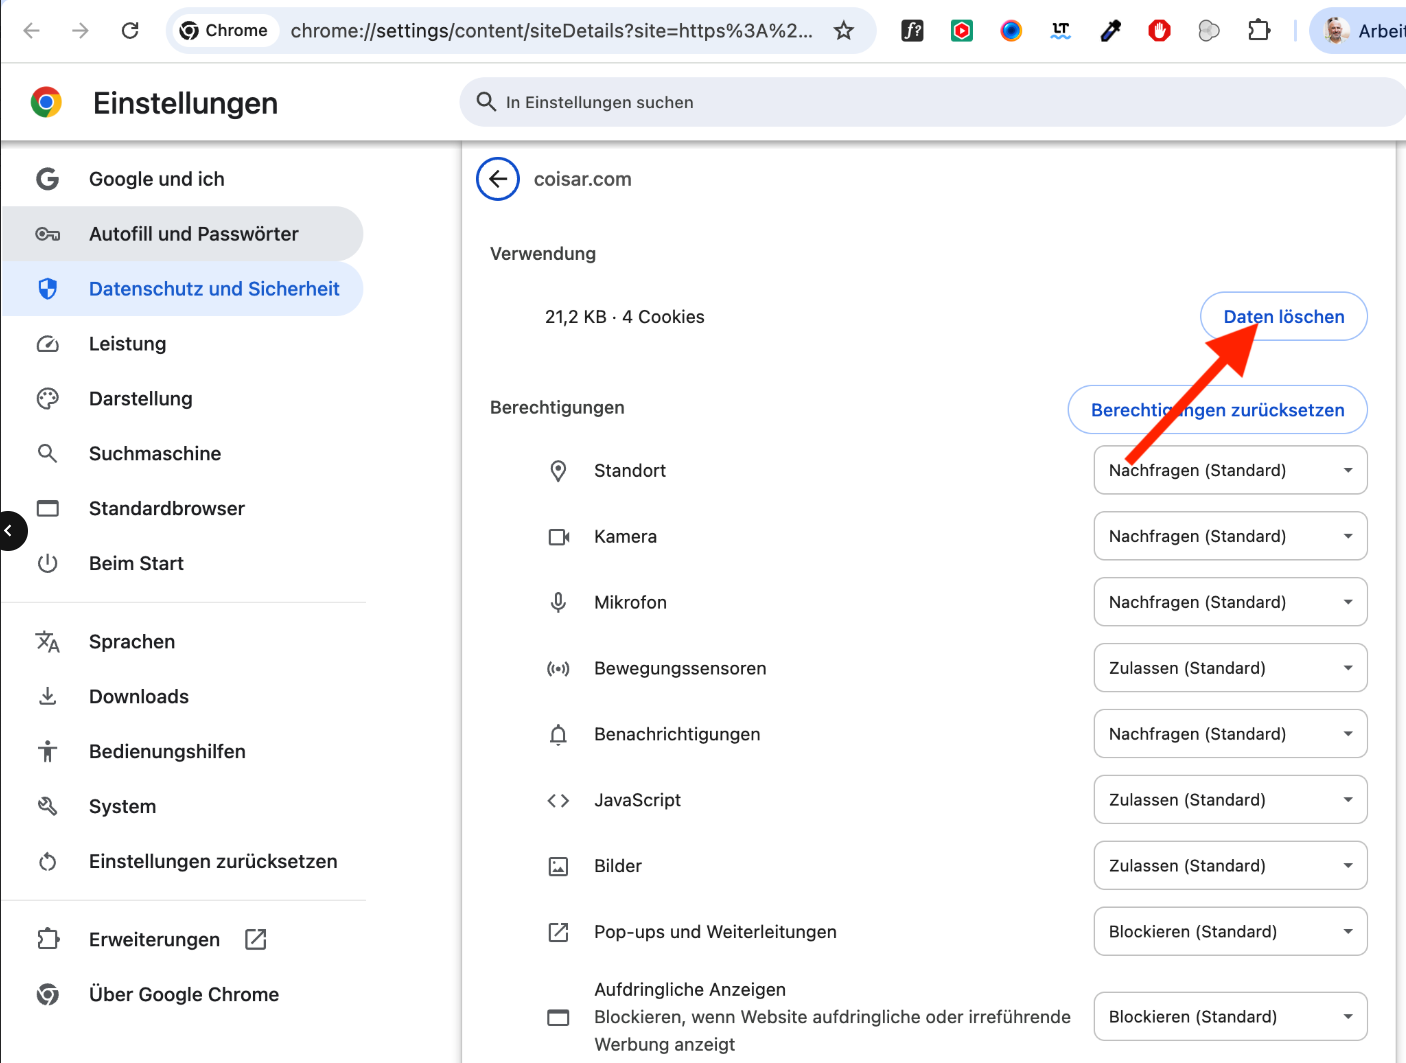Return via the back arrow beside coisar.com
Viewport: 1406px width, 1063px height.
(498, 179)
